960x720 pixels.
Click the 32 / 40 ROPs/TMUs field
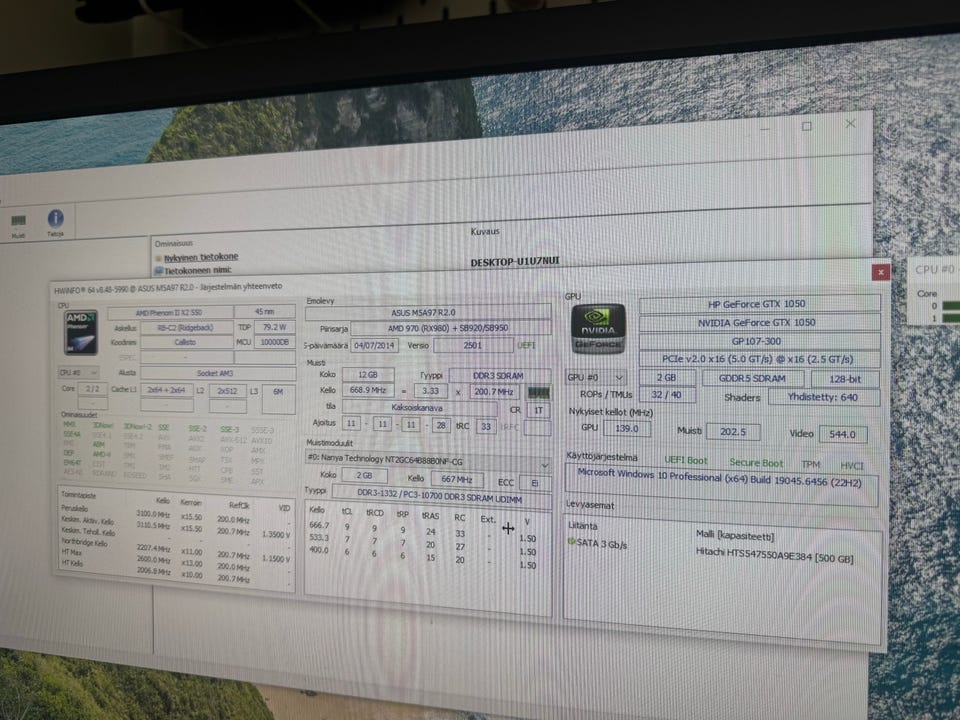point(666,395)
